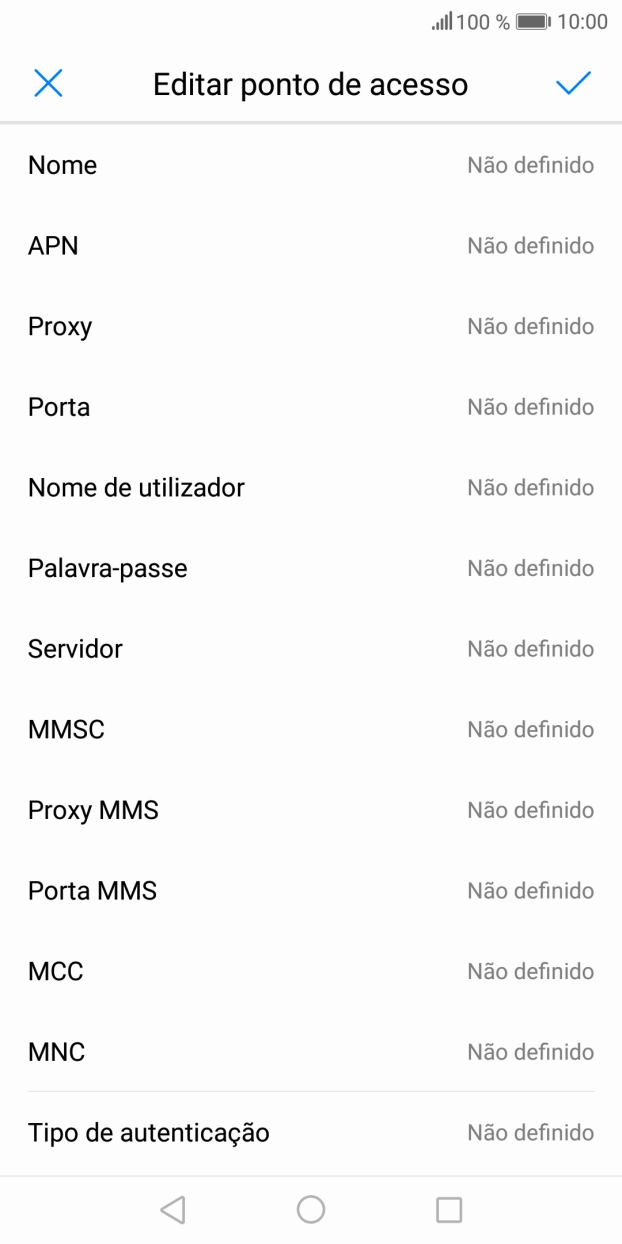Open the Proxy setting

311,327
